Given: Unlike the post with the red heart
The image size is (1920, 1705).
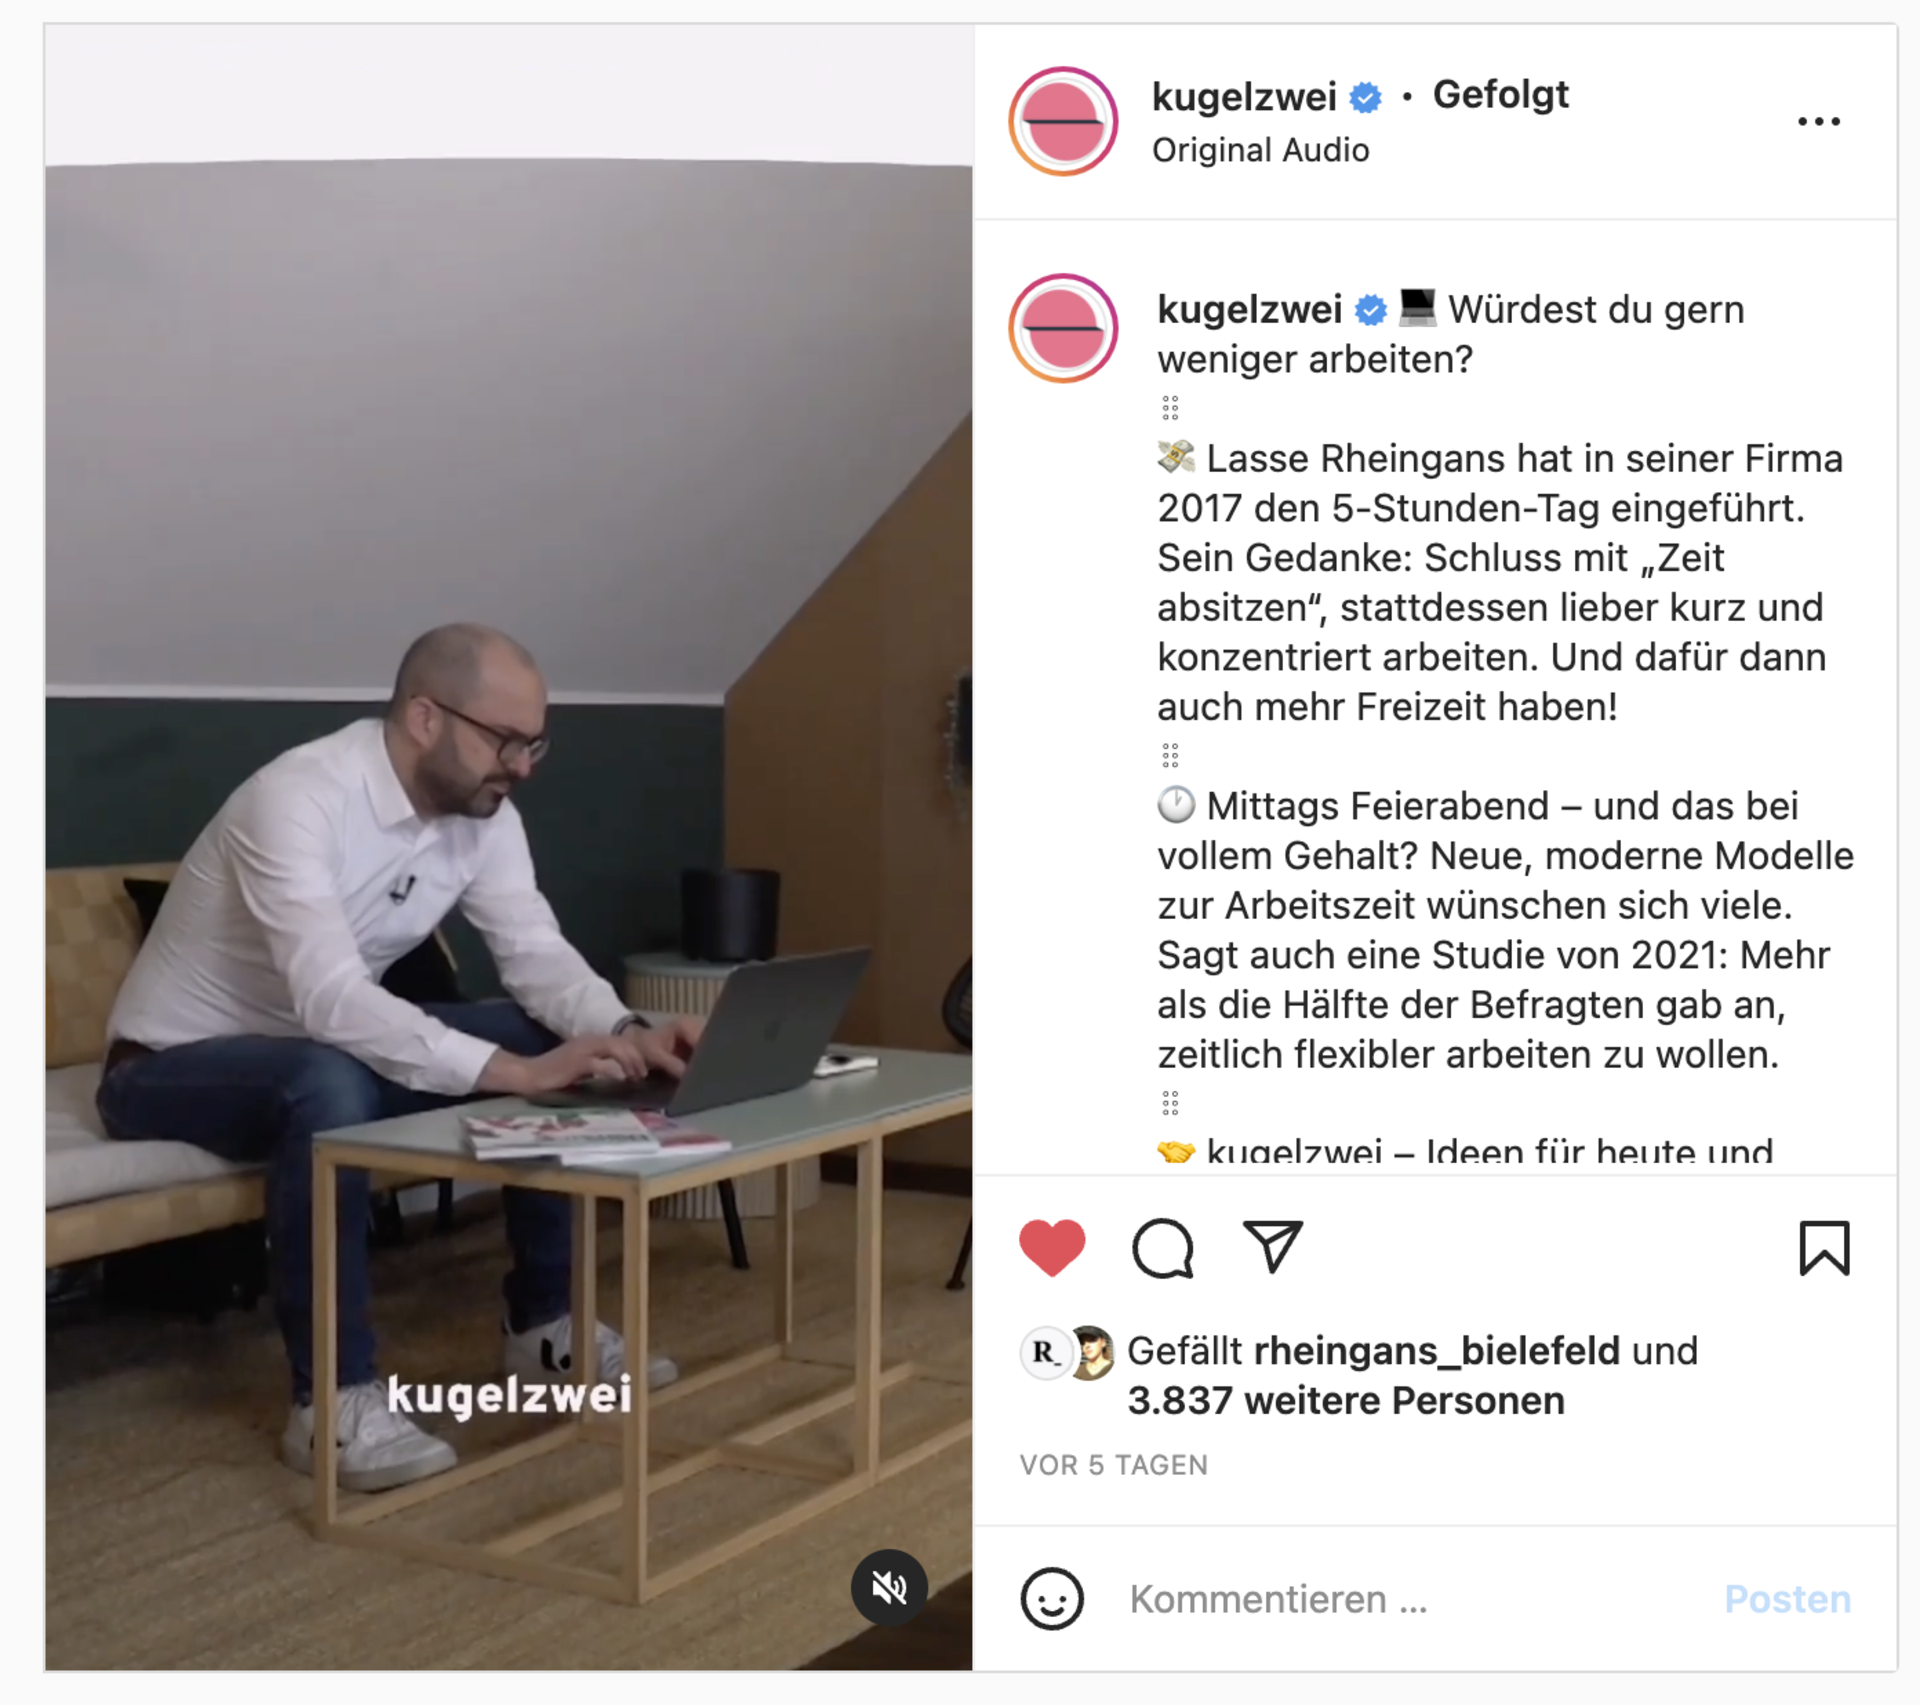Looking at the screenshot, I should point(1052,1248).
